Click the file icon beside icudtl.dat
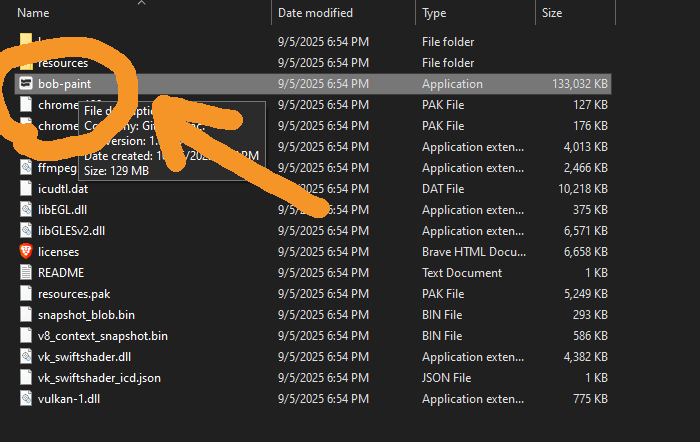Screen dimensions: 700x442 [x=26, y=188]
